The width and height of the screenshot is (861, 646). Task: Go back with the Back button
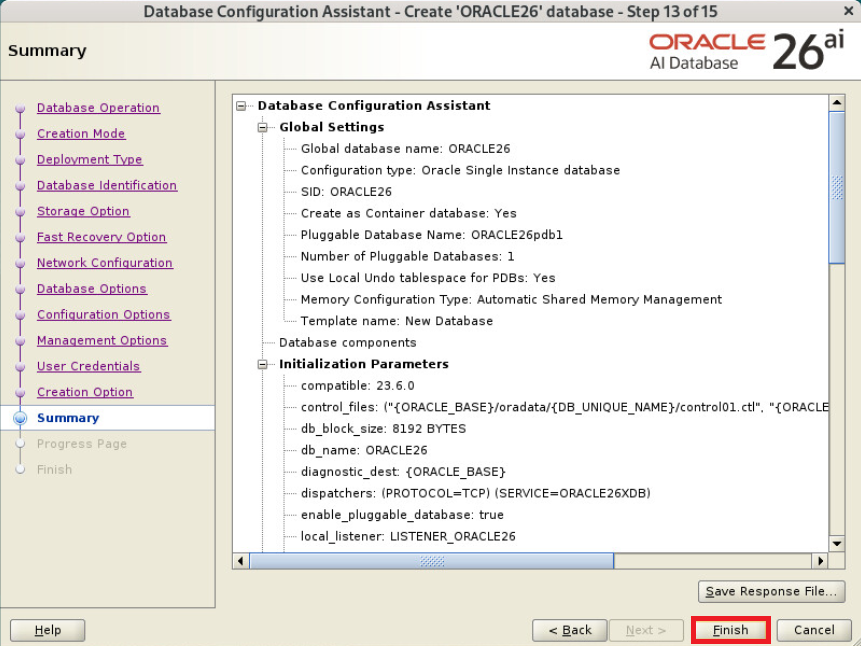(x=569, y=630)
